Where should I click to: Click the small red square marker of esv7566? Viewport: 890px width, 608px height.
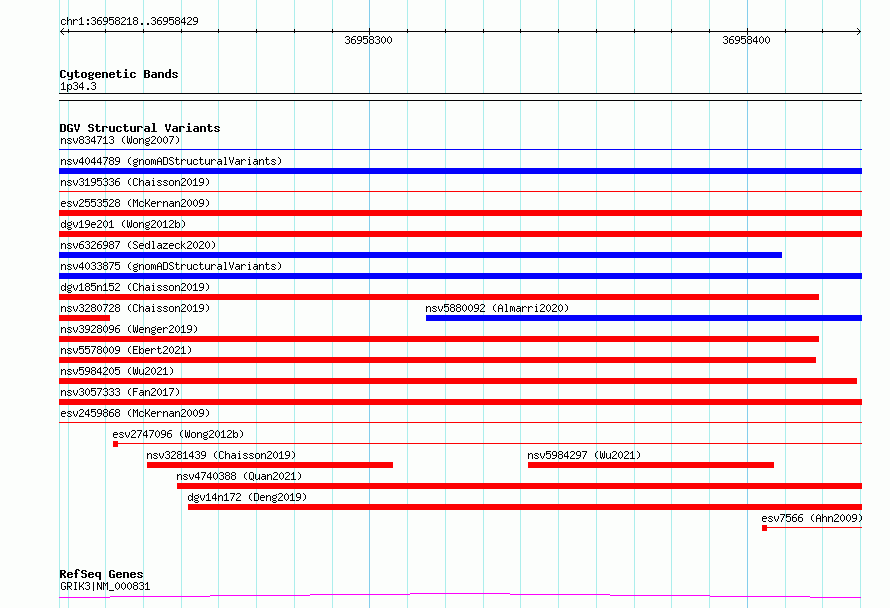tap(765, 528)
